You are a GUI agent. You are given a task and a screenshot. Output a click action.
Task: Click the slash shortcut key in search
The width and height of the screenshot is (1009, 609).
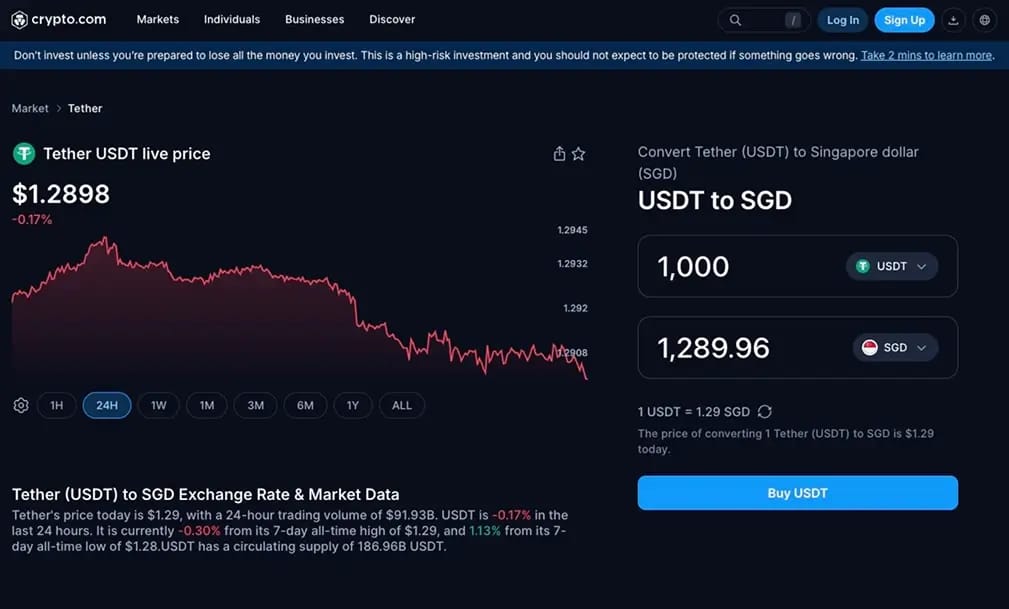(793, 21)
